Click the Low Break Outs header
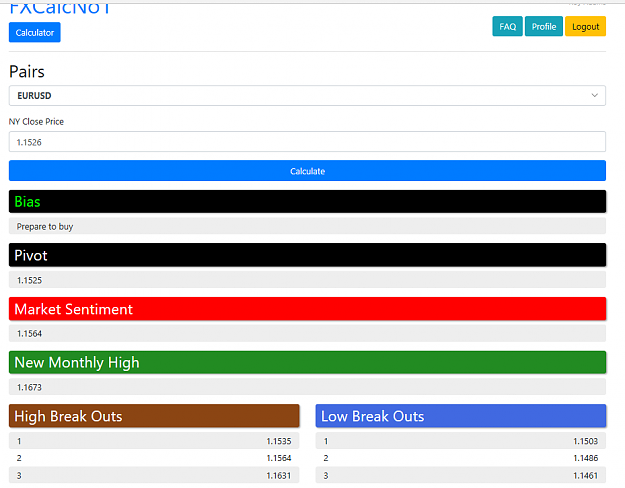 click(x=461, y=416)
